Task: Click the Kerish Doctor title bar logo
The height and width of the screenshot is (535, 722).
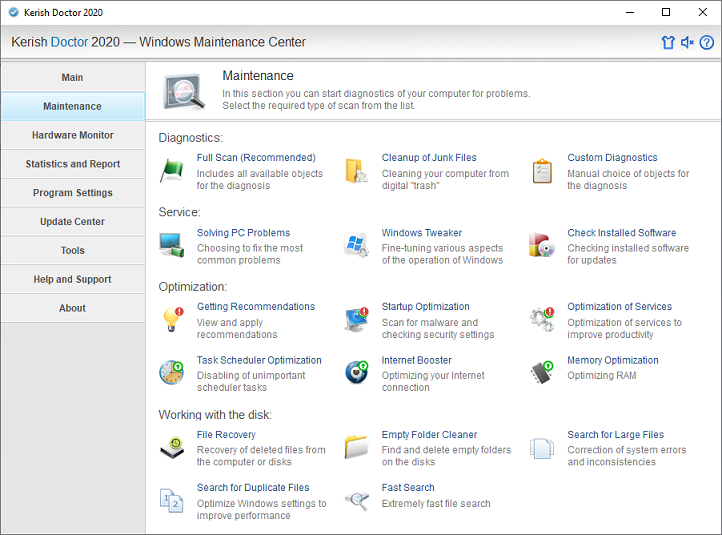Action: 14,12
